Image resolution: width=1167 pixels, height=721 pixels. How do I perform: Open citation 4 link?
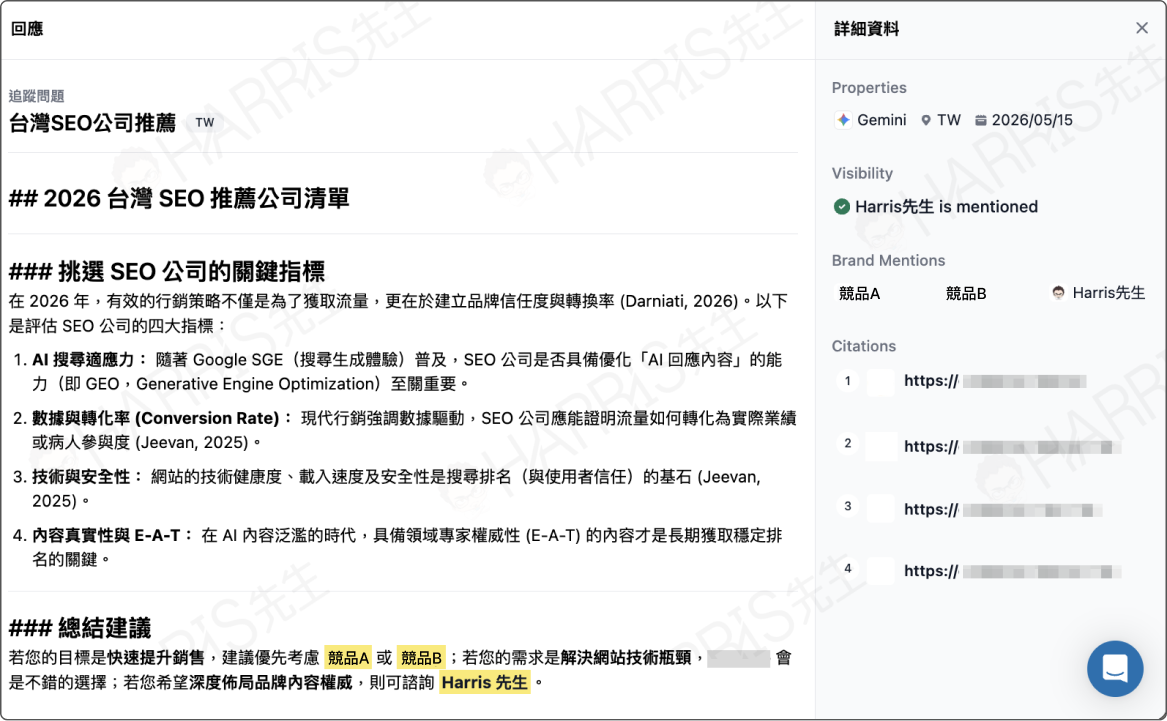point(1012,571)
